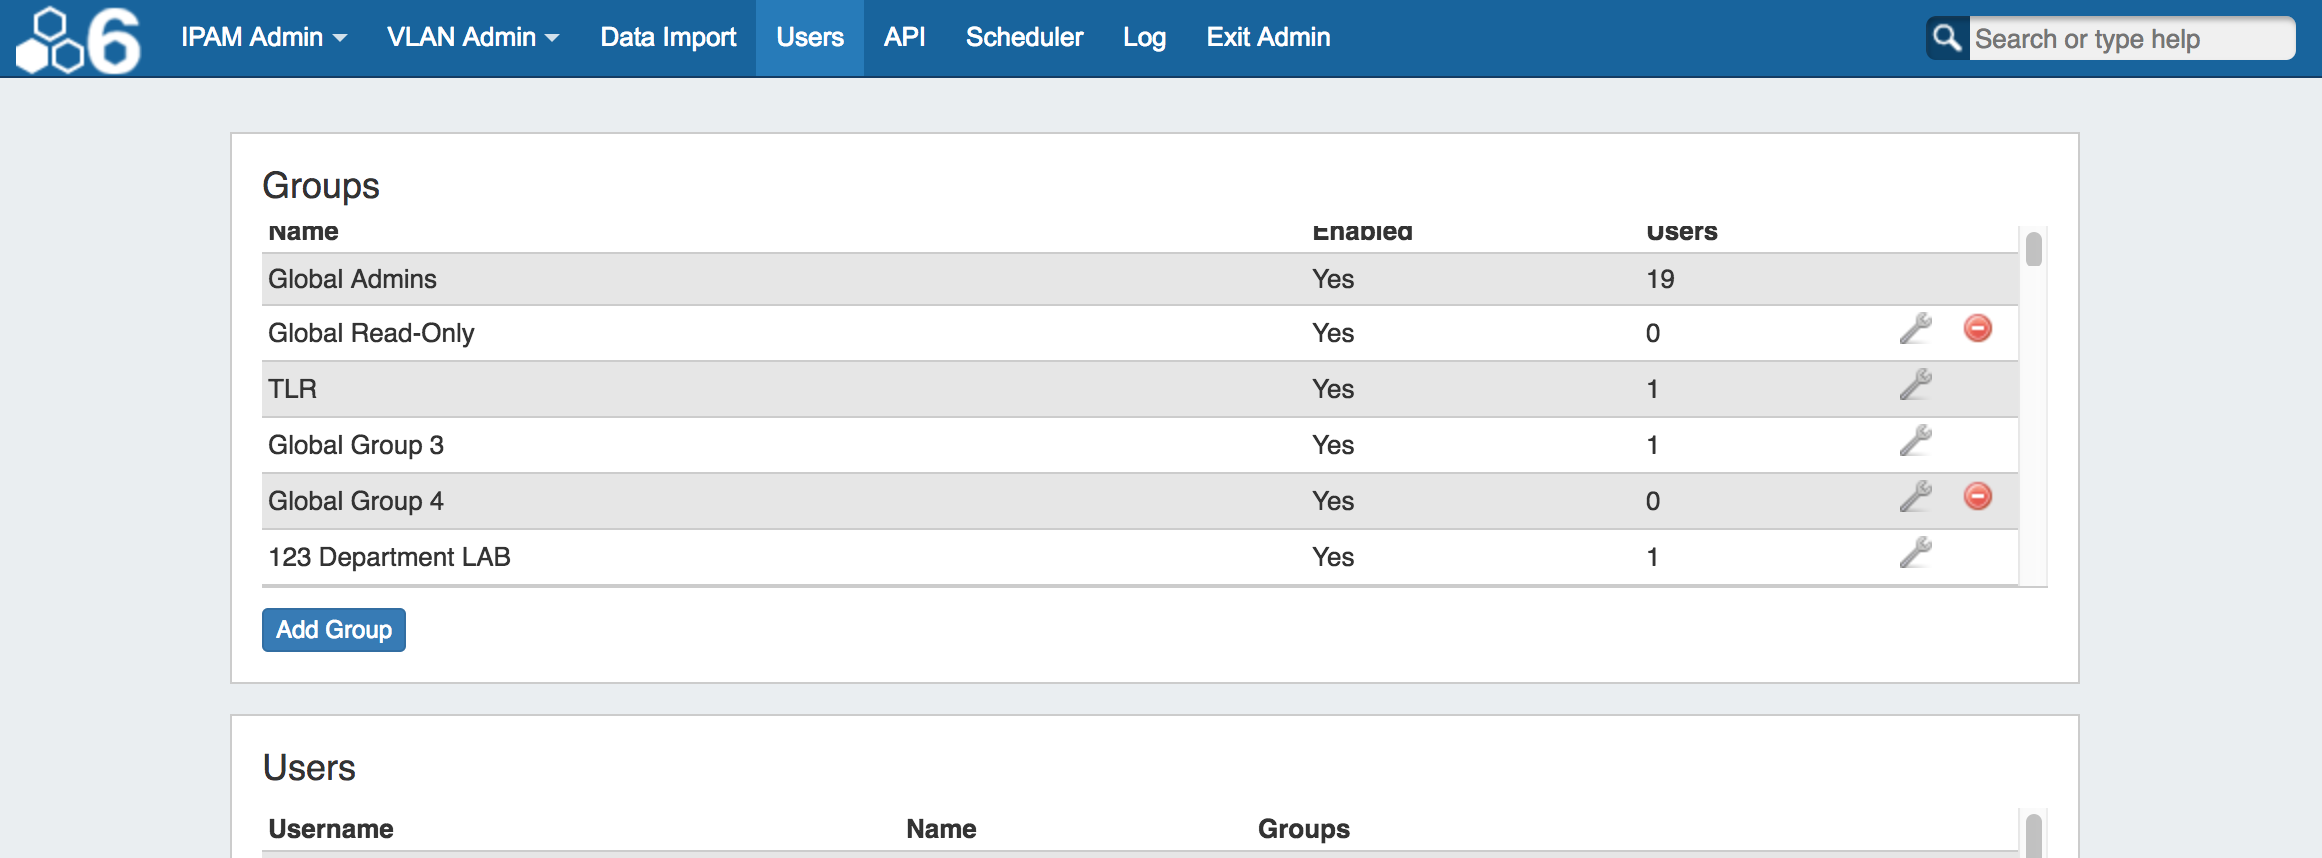Select the Users tab in navbar

(809, 38)
